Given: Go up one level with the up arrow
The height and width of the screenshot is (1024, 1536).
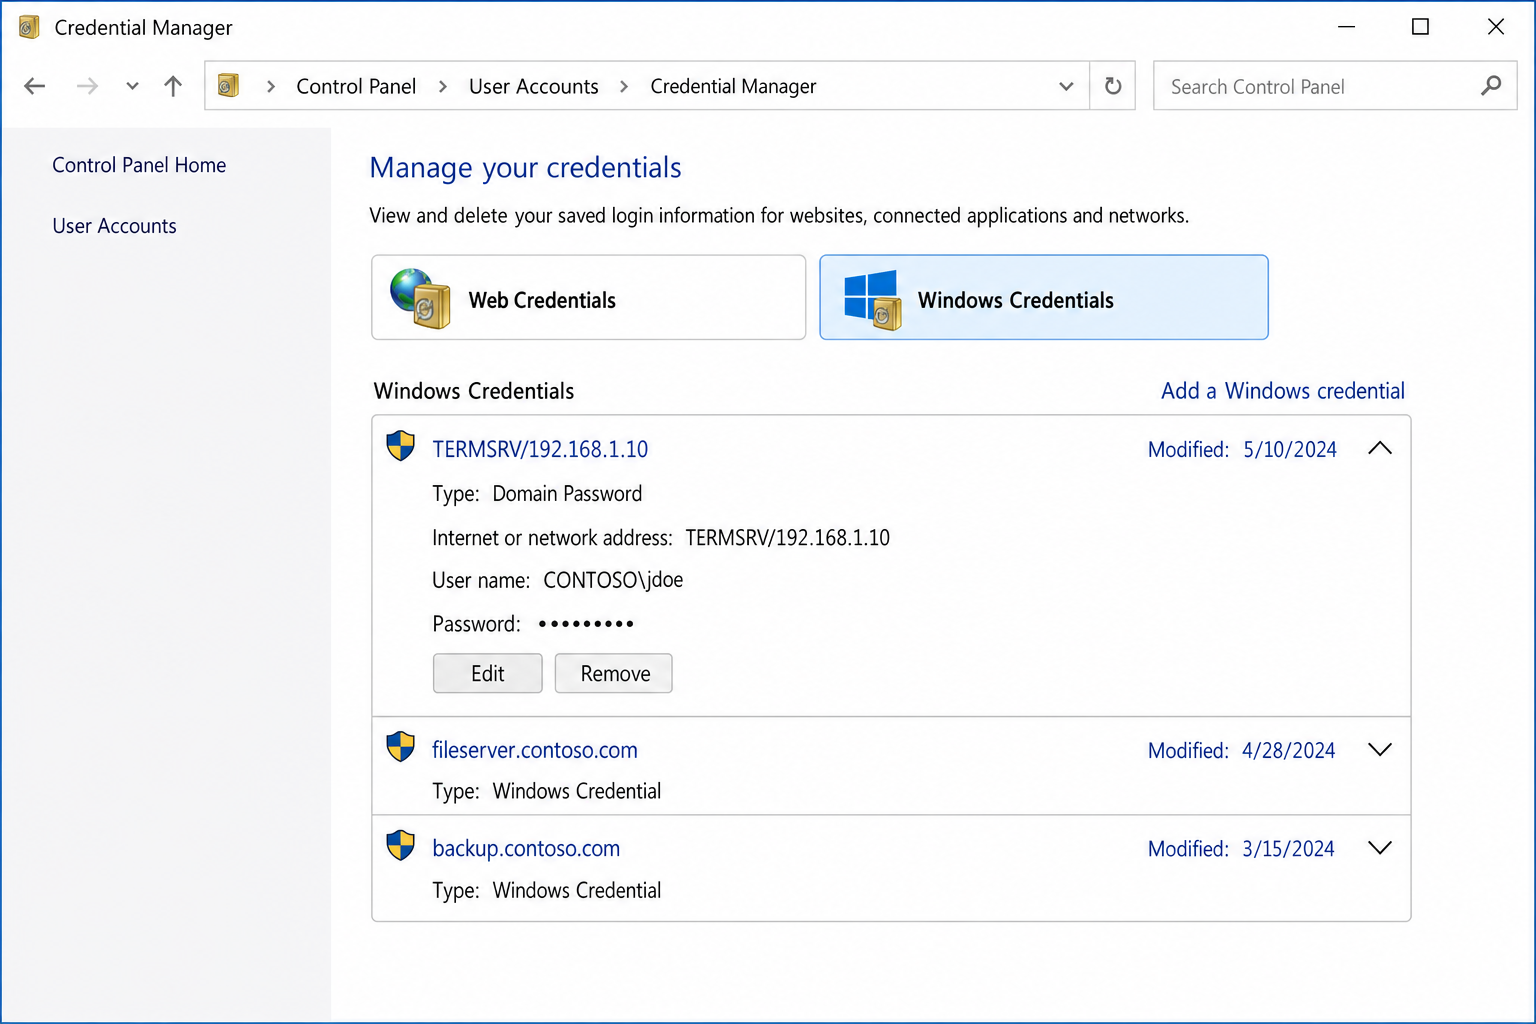Looking at the screenshot, I should click(173, 86).
